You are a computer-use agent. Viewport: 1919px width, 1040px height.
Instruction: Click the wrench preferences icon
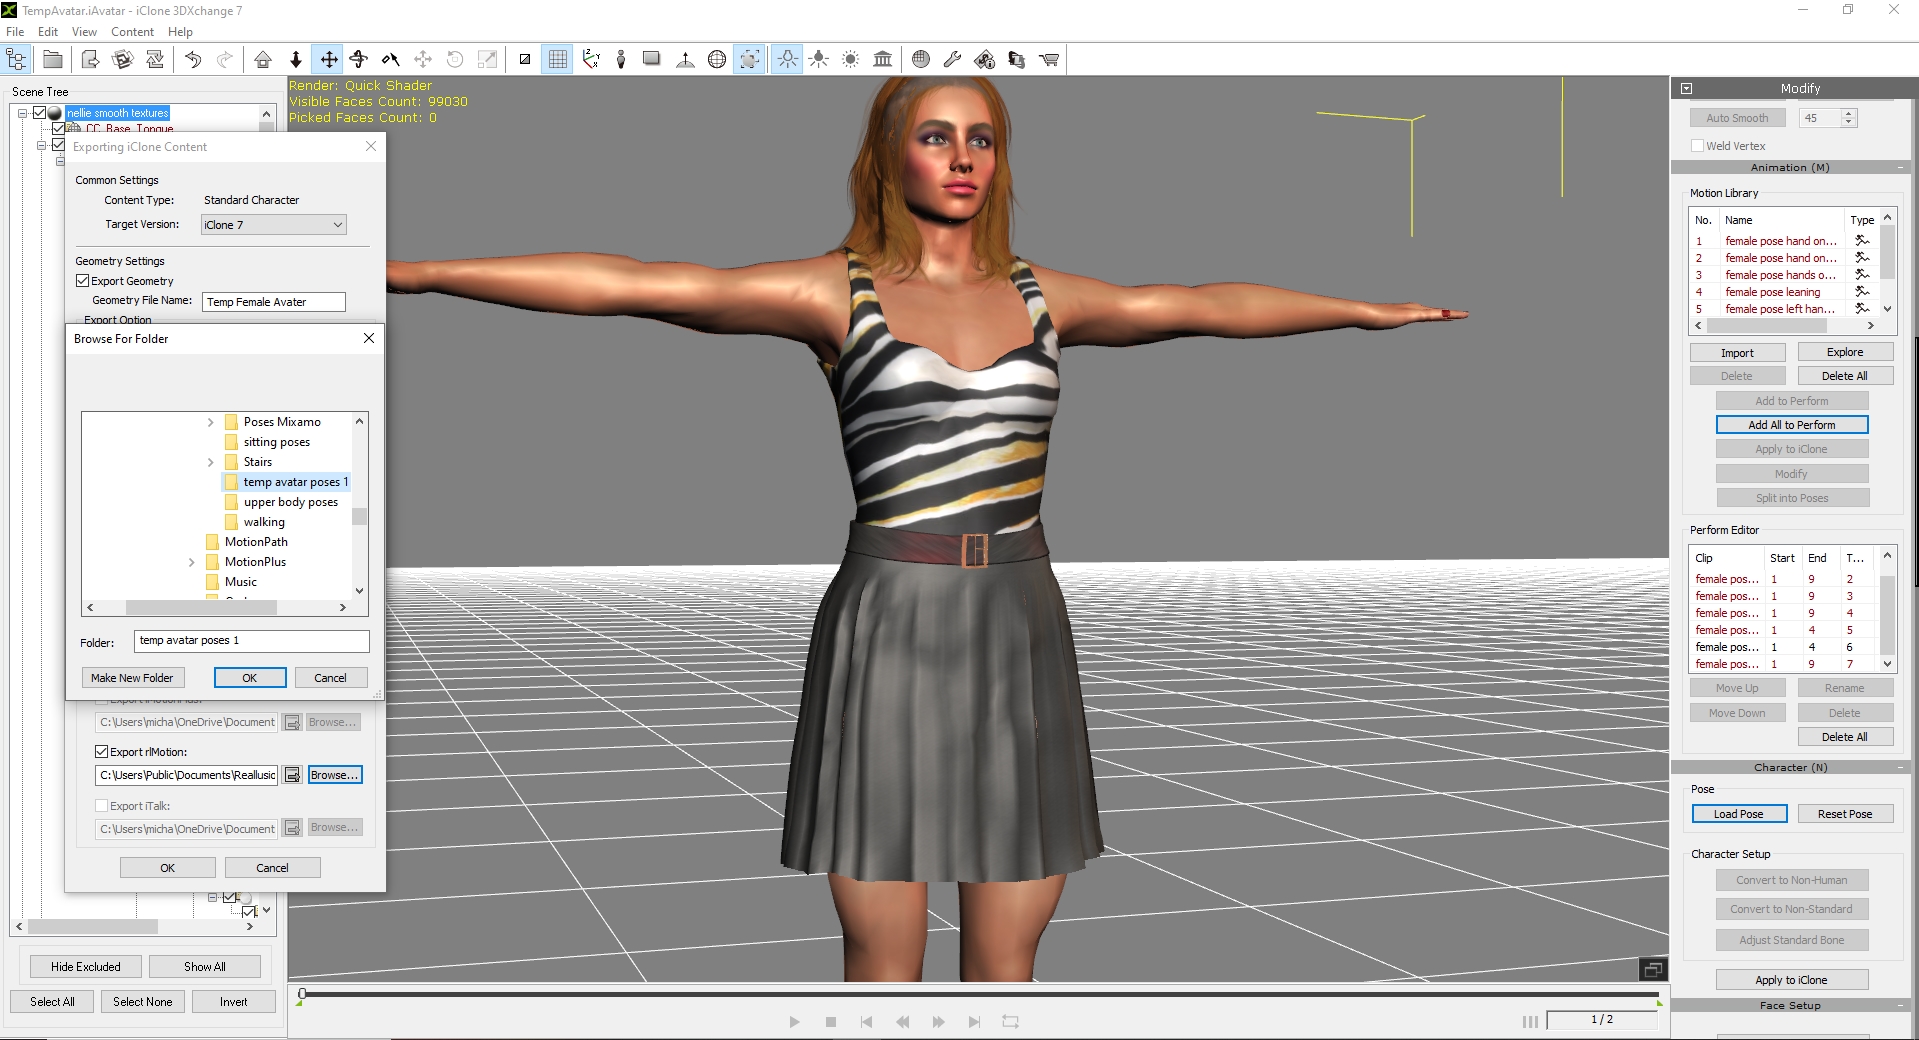[952, 60]
